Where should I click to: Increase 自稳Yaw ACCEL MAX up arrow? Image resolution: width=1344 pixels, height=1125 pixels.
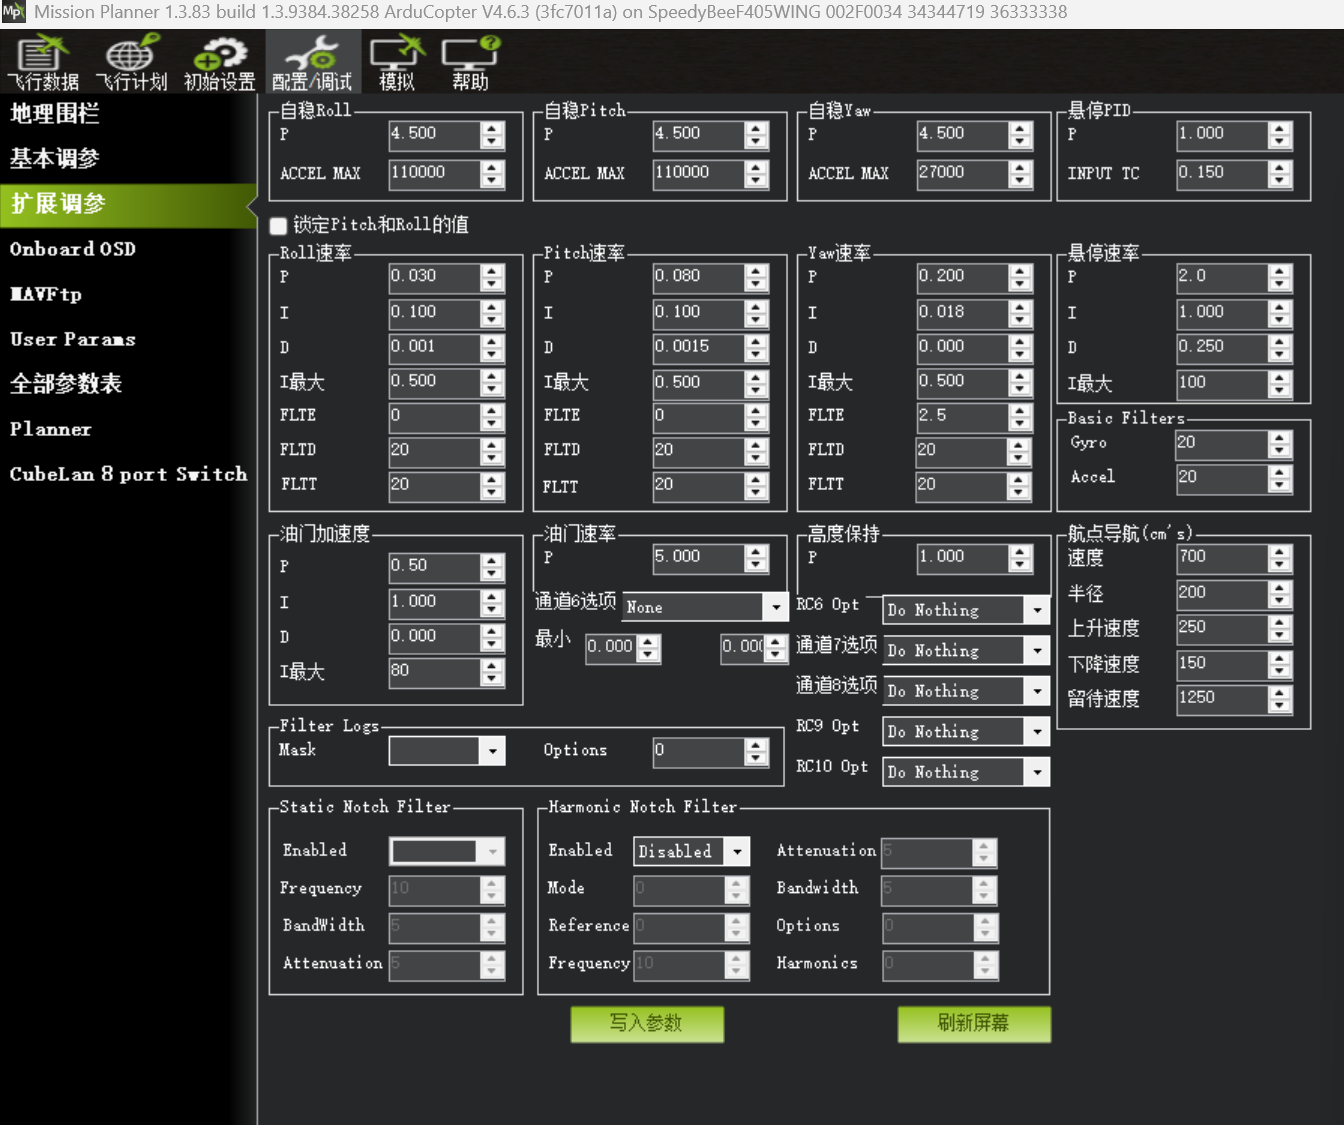pyautogui.click(x=1020, y=168)
